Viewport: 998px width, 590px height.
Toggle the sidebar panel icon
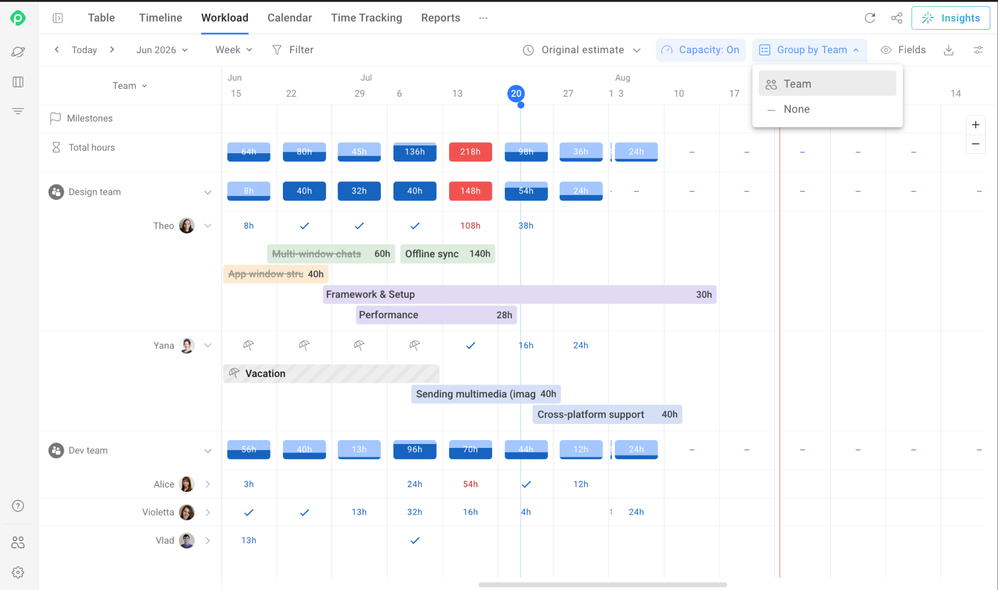coord(58,18)
